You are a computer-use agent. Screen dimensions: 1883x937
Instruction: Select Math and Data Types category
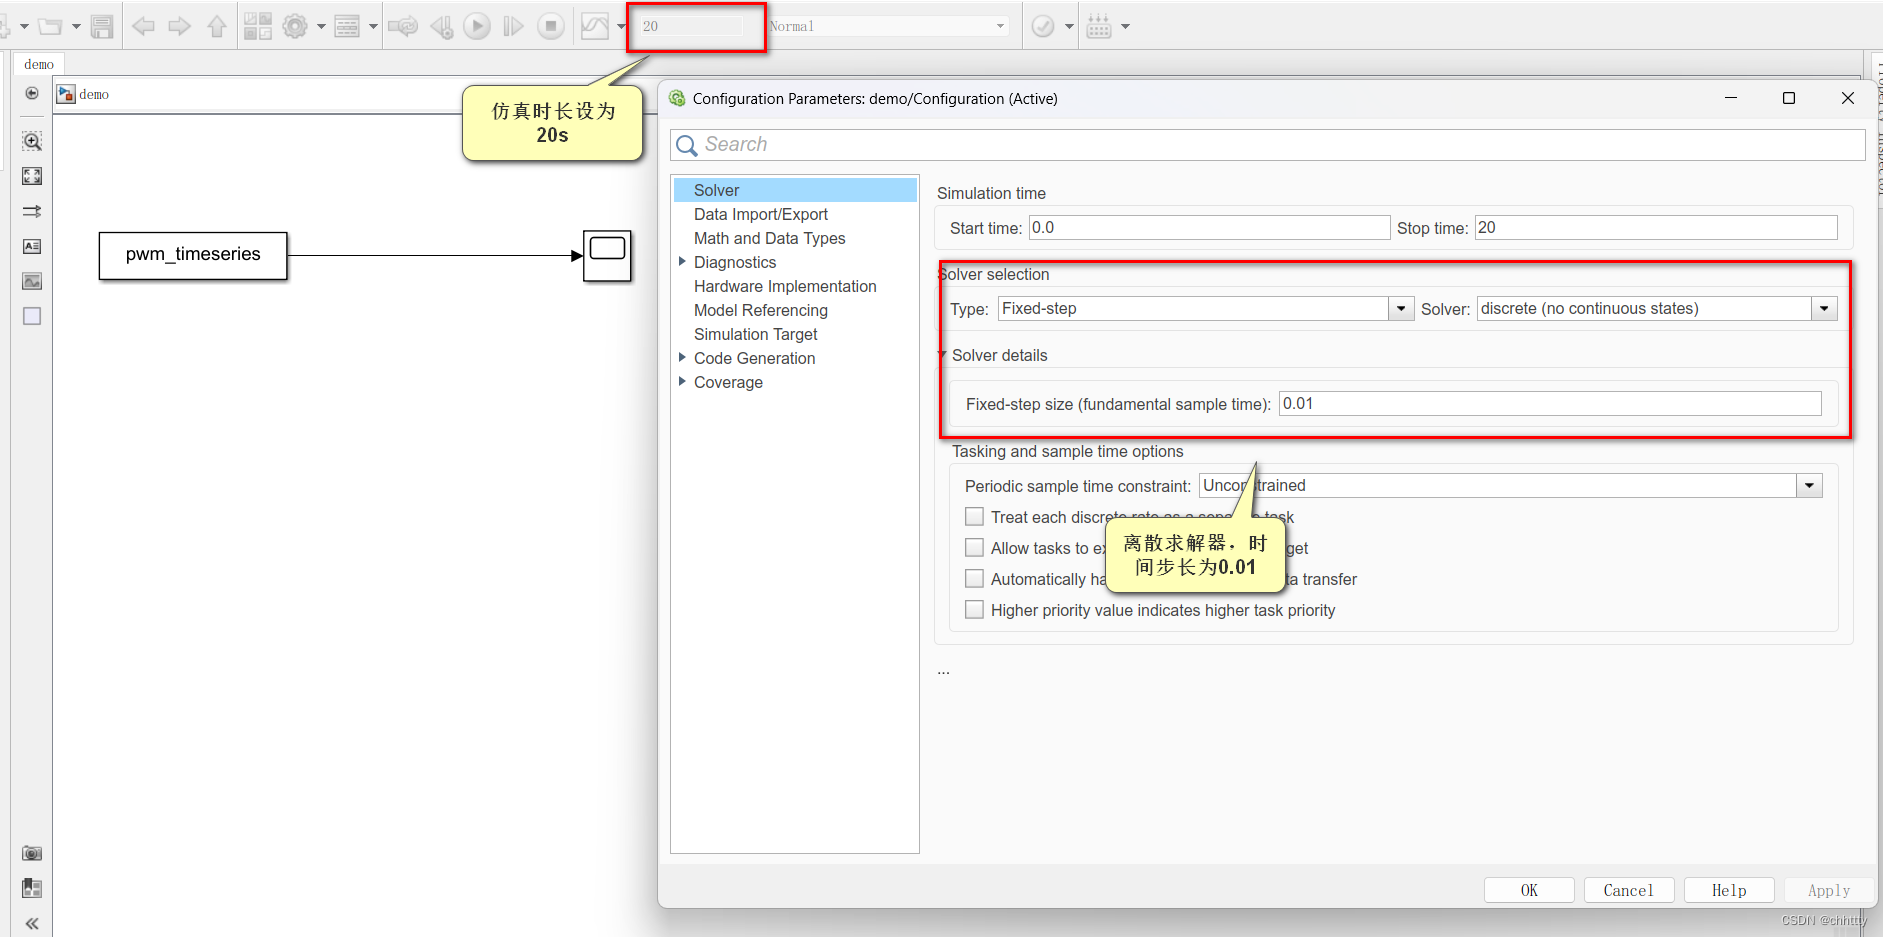coord(770,238)
